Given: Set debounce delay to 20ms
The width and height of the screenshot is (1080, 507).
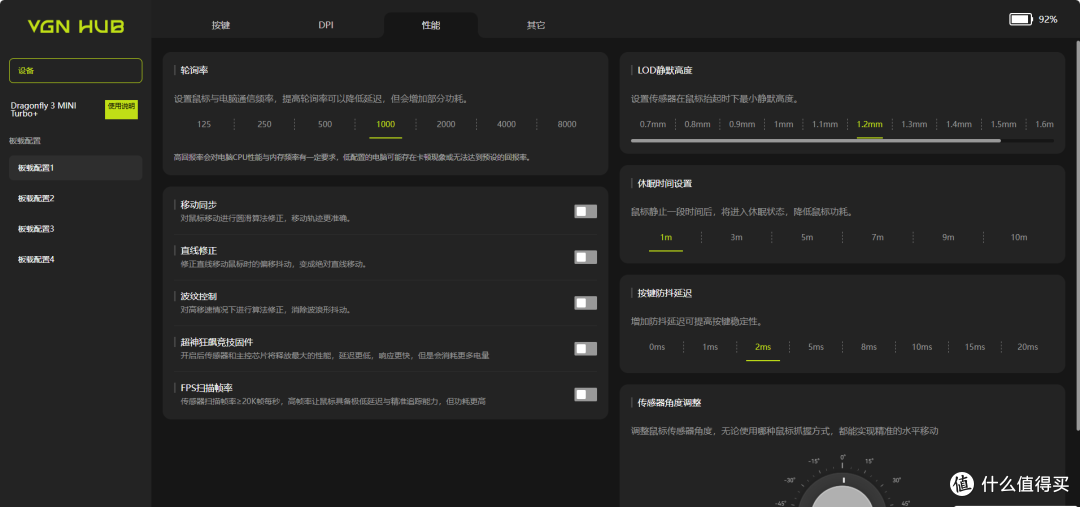Looking at the screenshot, I should coord(1027,347).
